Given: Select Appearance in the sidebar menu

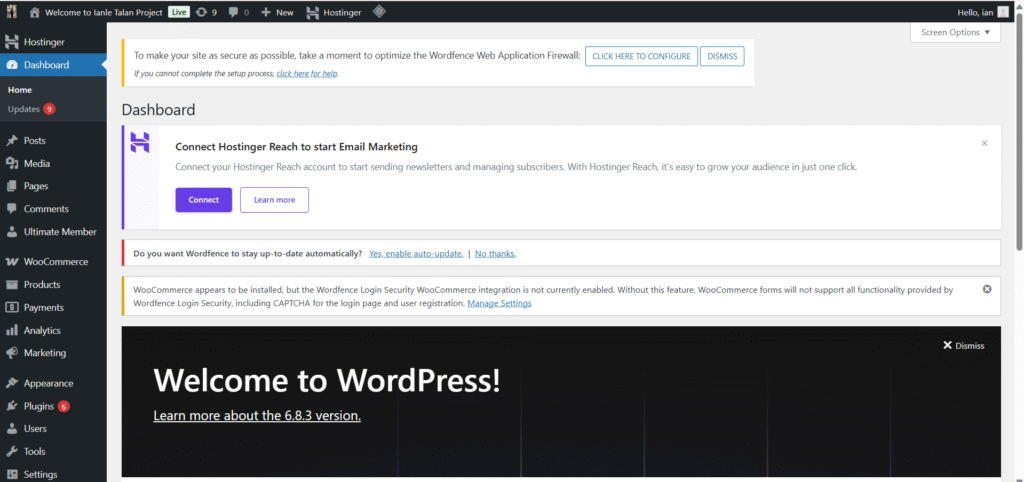Looking at the screenshot, I should click(x=48, y=383).
